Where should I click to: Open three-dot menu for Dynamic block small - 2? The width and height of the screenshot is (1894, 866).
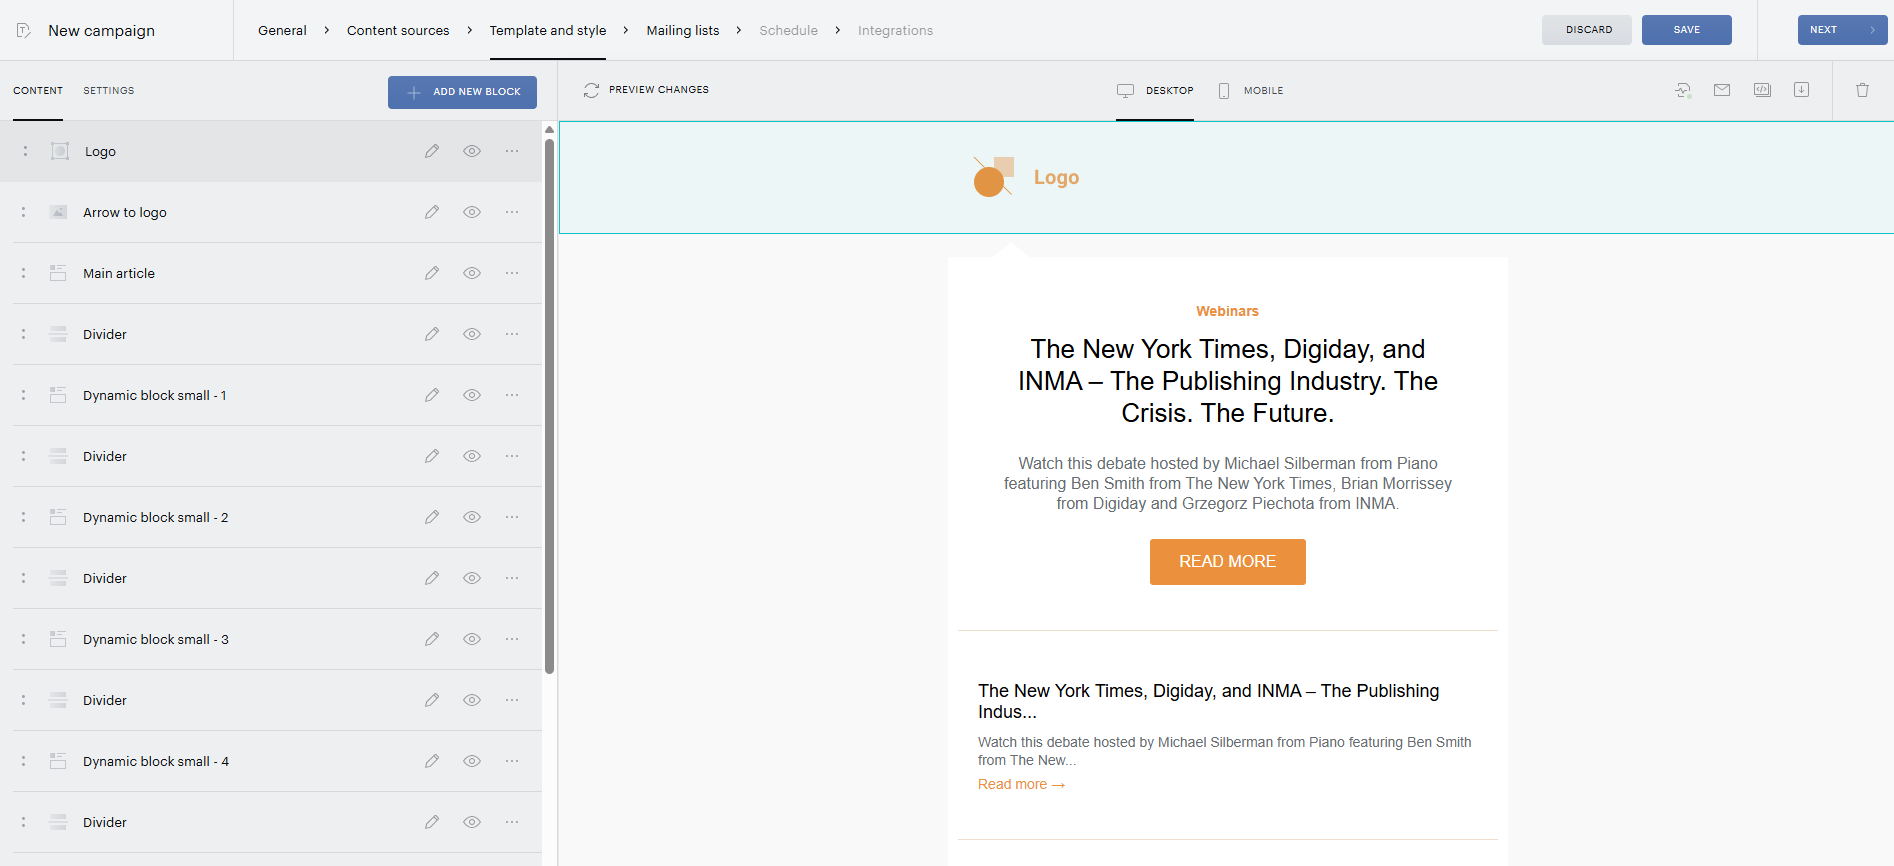[x=512, y=517]
